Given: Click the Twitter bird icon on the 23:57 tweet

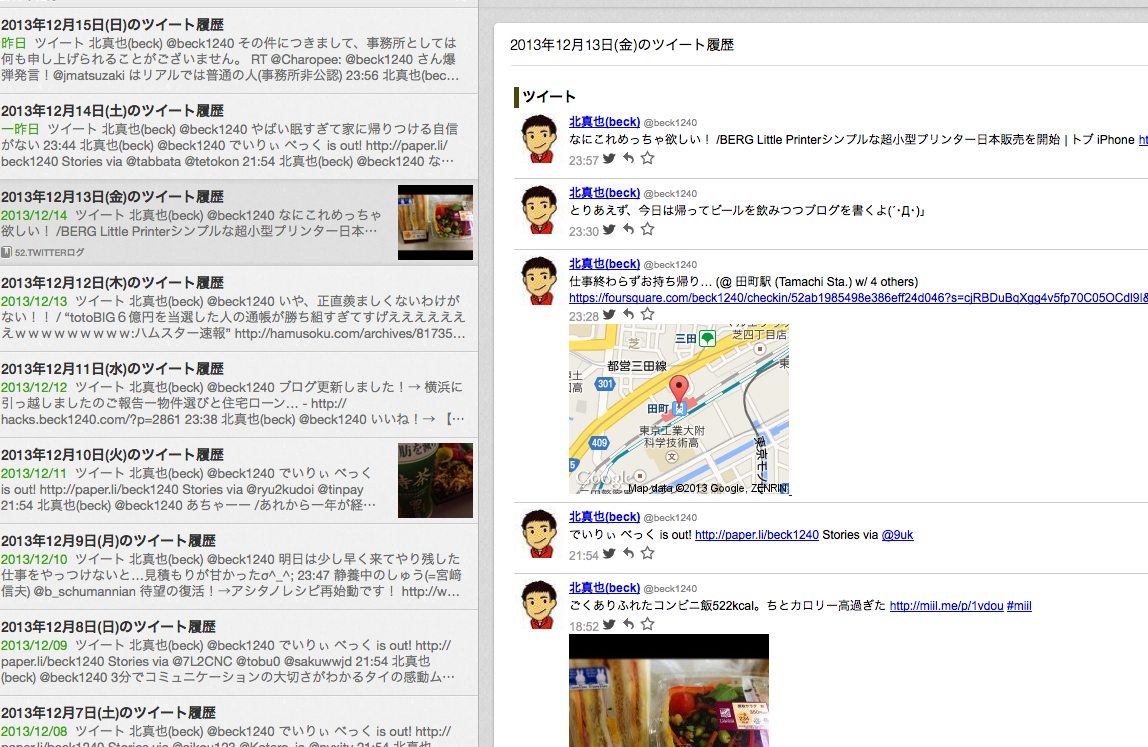Looking at the screenshot, I should tap(609, 159).
